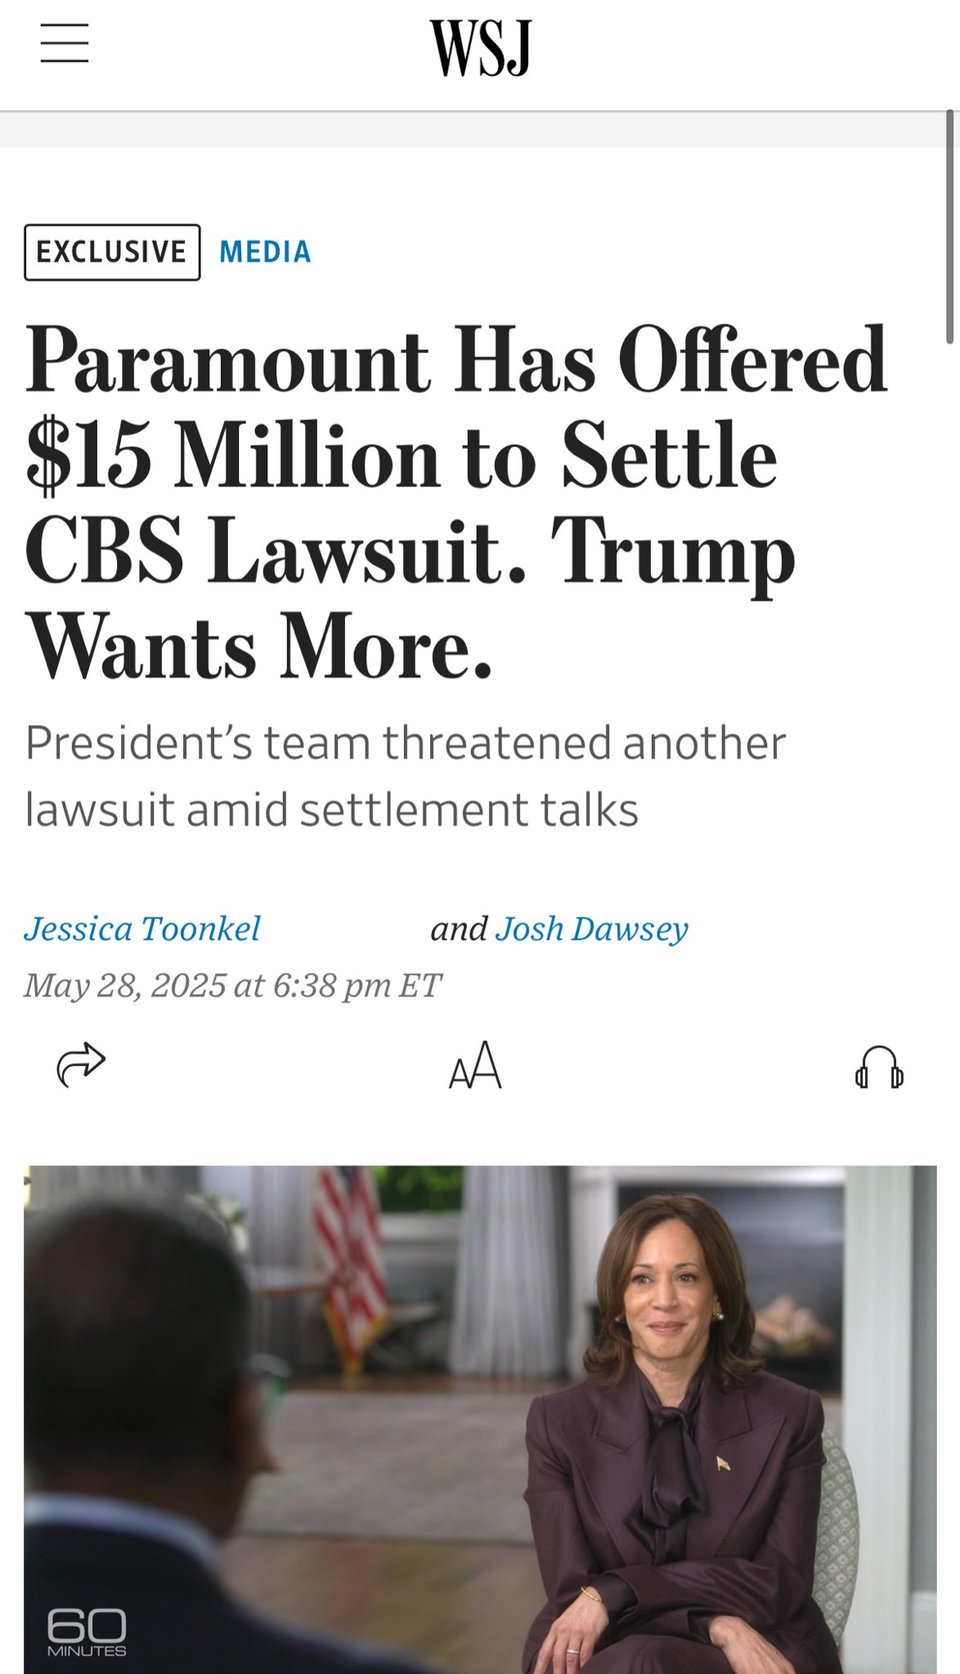Open the MEDIA section link
960x1674 pixels.
265,252
